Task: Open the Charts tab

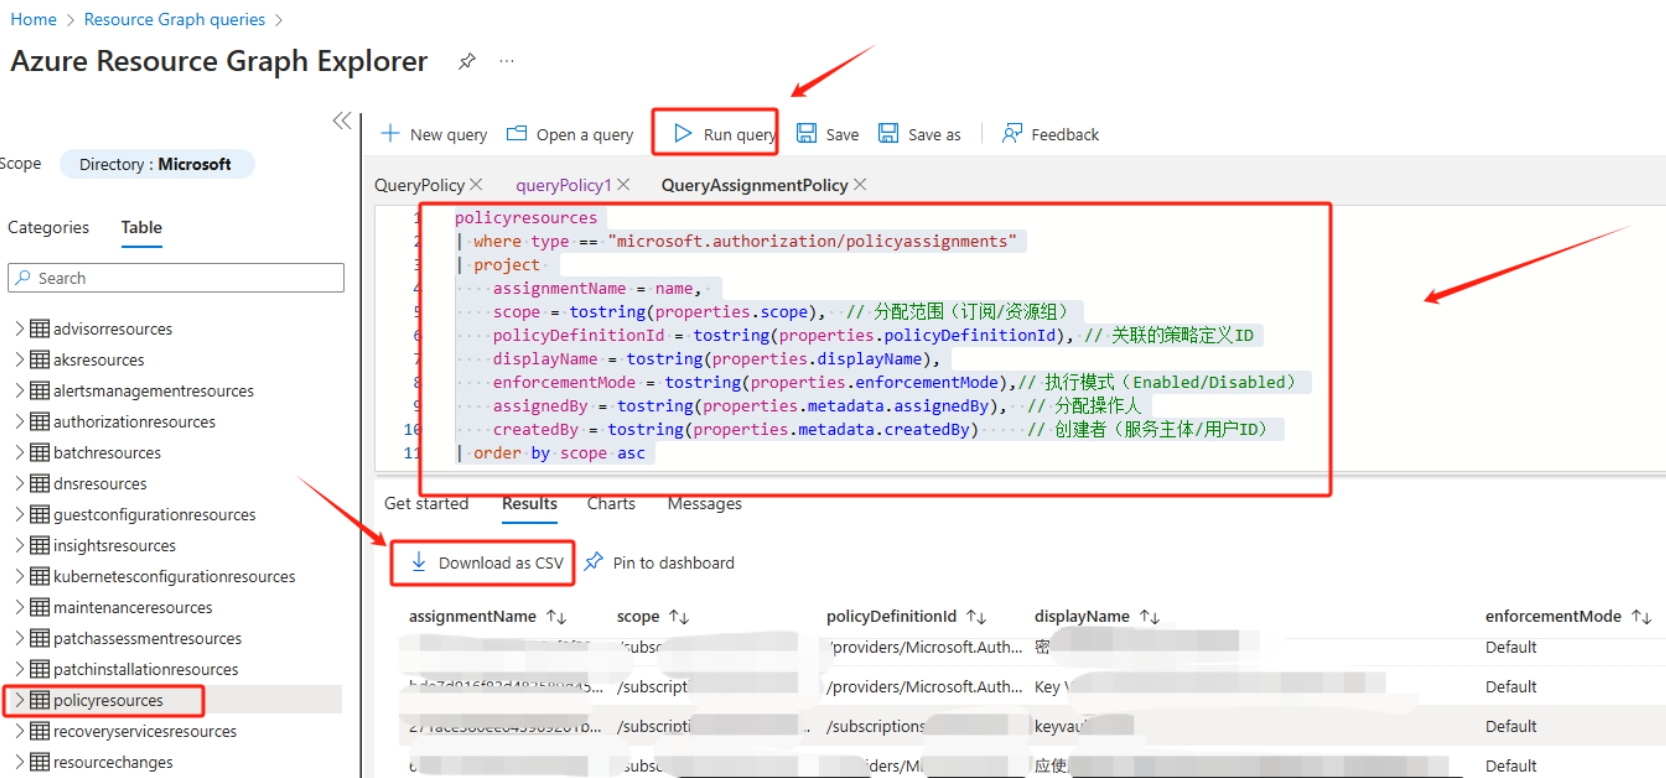Action: click(611, 504)
